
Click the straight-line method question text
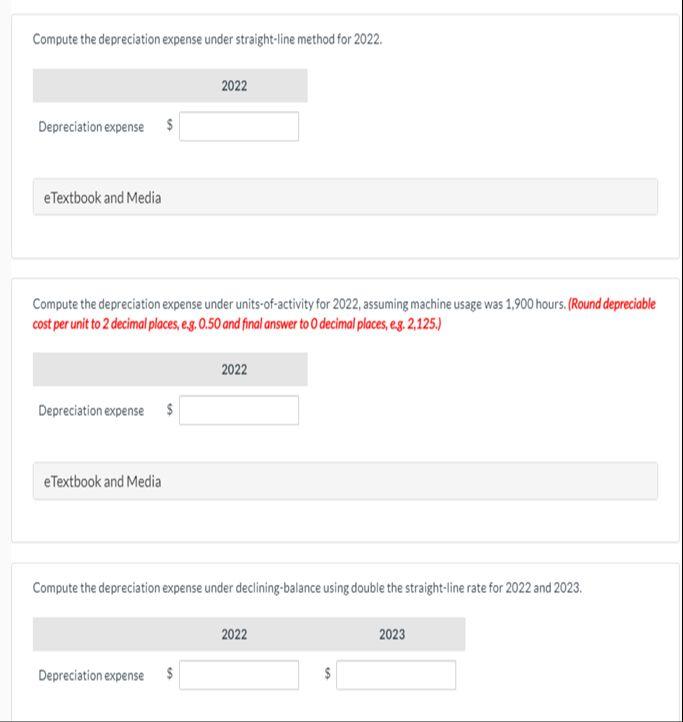(207, 40)
